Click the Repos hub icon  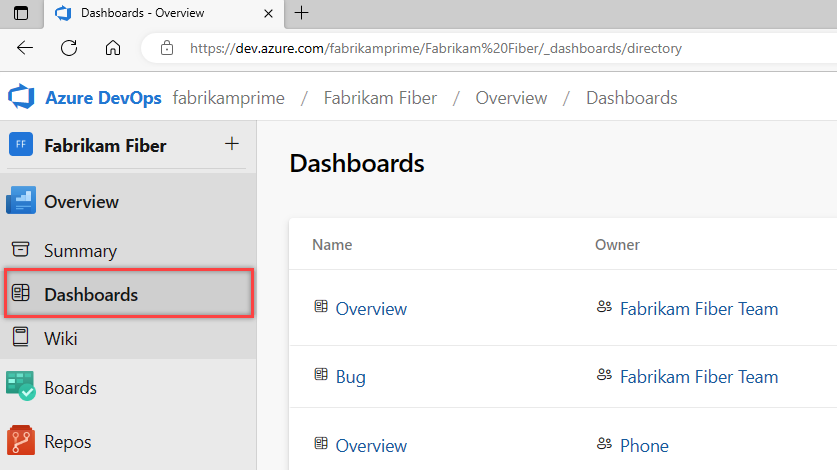(x=21, y=440)
